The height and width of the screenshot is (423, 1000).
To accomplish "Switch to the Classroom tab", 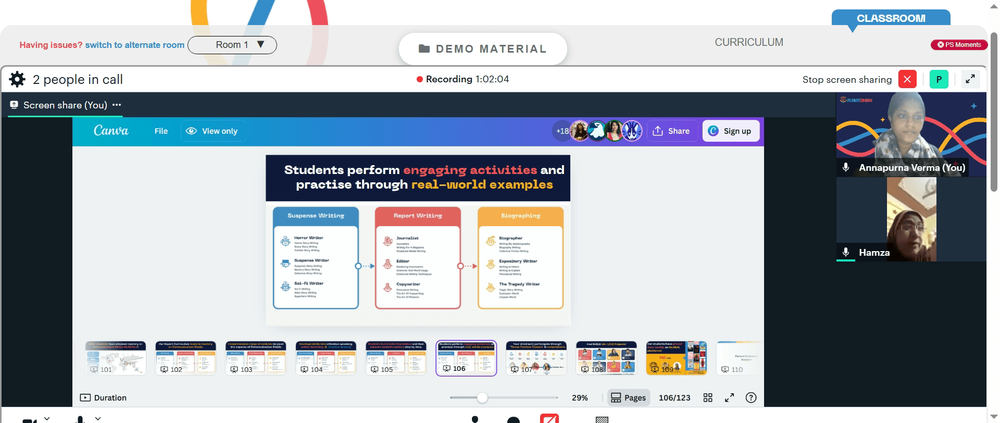I will [891, 19].
